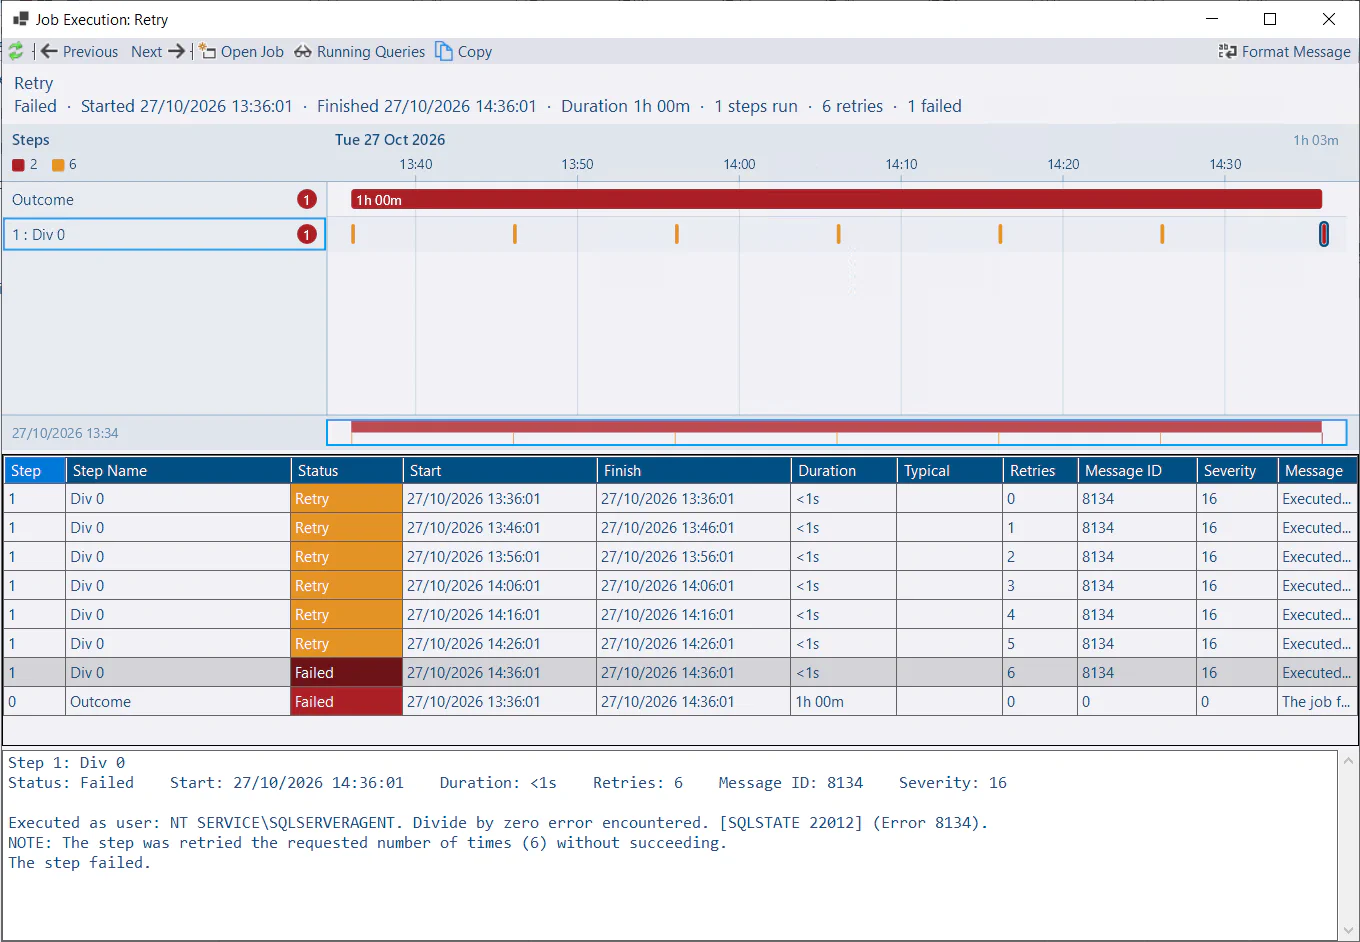Click red failed badge on Div 0 row
Image resolution: width=1360 pixels, height=942 pixels.
pyautogui.click(x=306, y=234)
